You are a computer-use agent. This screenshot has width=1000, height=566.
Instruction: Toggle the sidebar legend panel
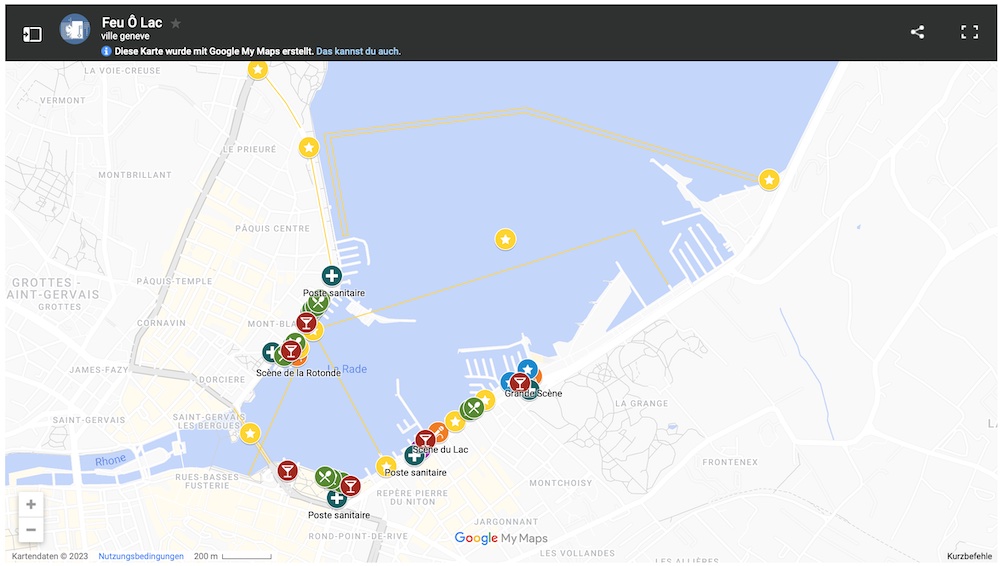click(x=32, y=34)
